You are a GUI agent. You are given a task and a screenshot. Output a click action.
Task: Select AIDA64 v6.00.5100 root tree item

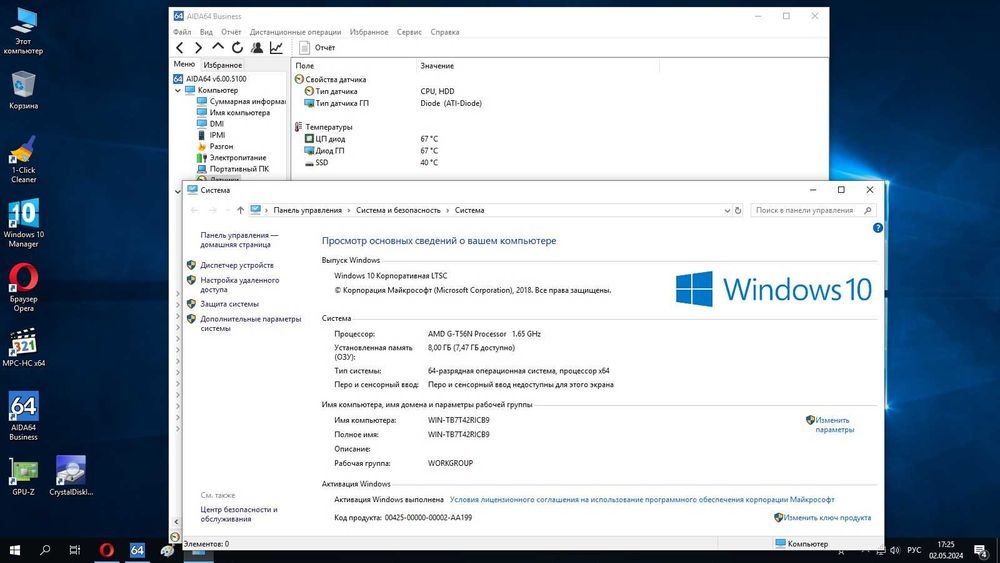point(210,79)
